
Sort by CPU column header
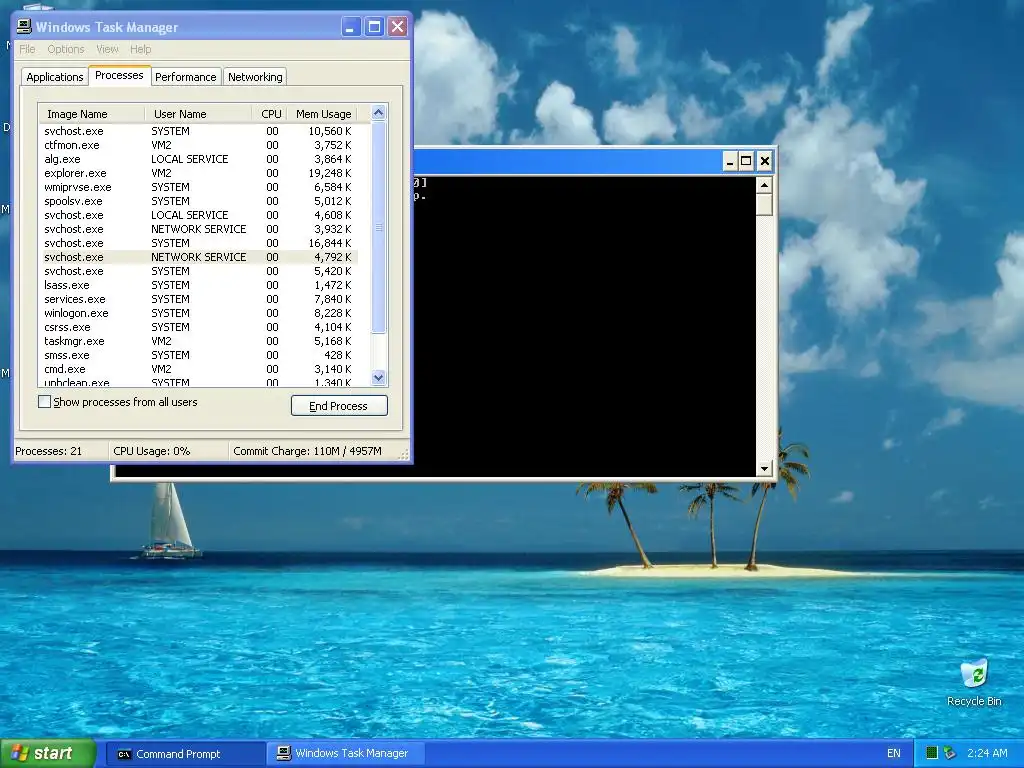[x=269, y=114]
